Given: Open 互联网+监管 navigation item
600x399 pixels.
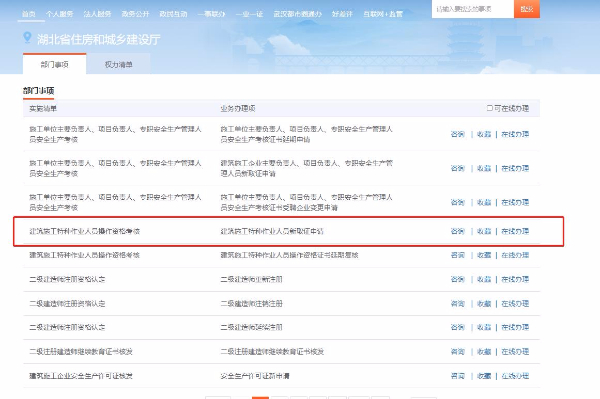Looking at the screenshot, I should 383,14.
